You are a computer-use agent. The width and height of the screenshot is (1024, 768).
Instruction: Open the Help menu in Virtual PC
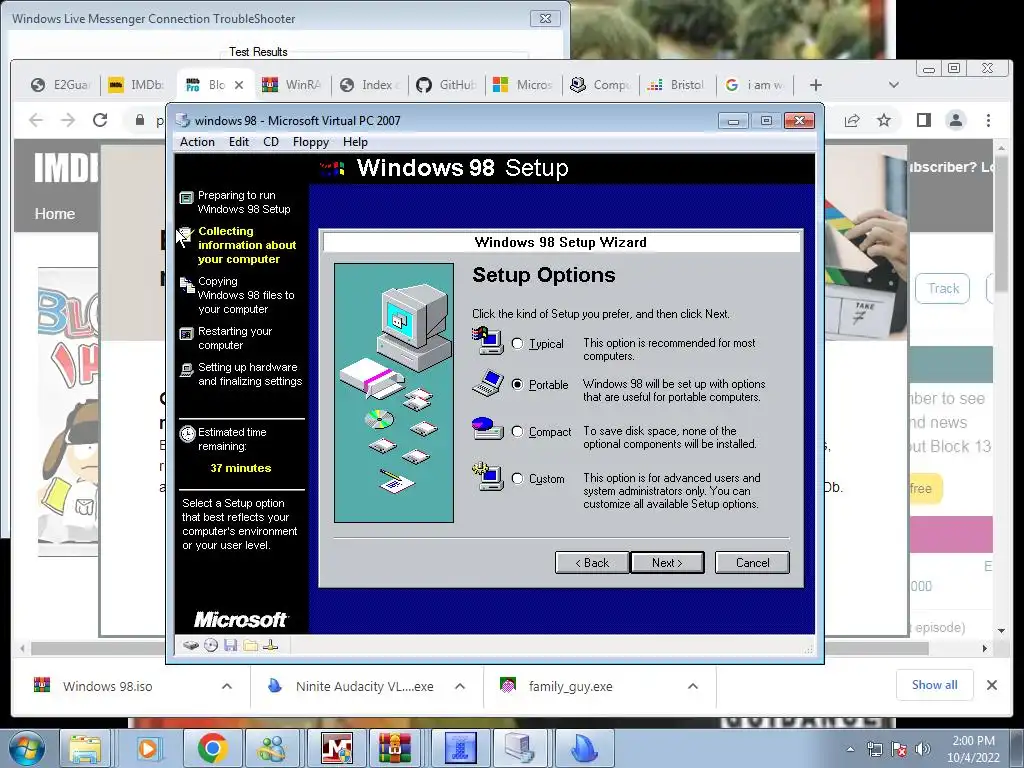(x=355, y=142)
